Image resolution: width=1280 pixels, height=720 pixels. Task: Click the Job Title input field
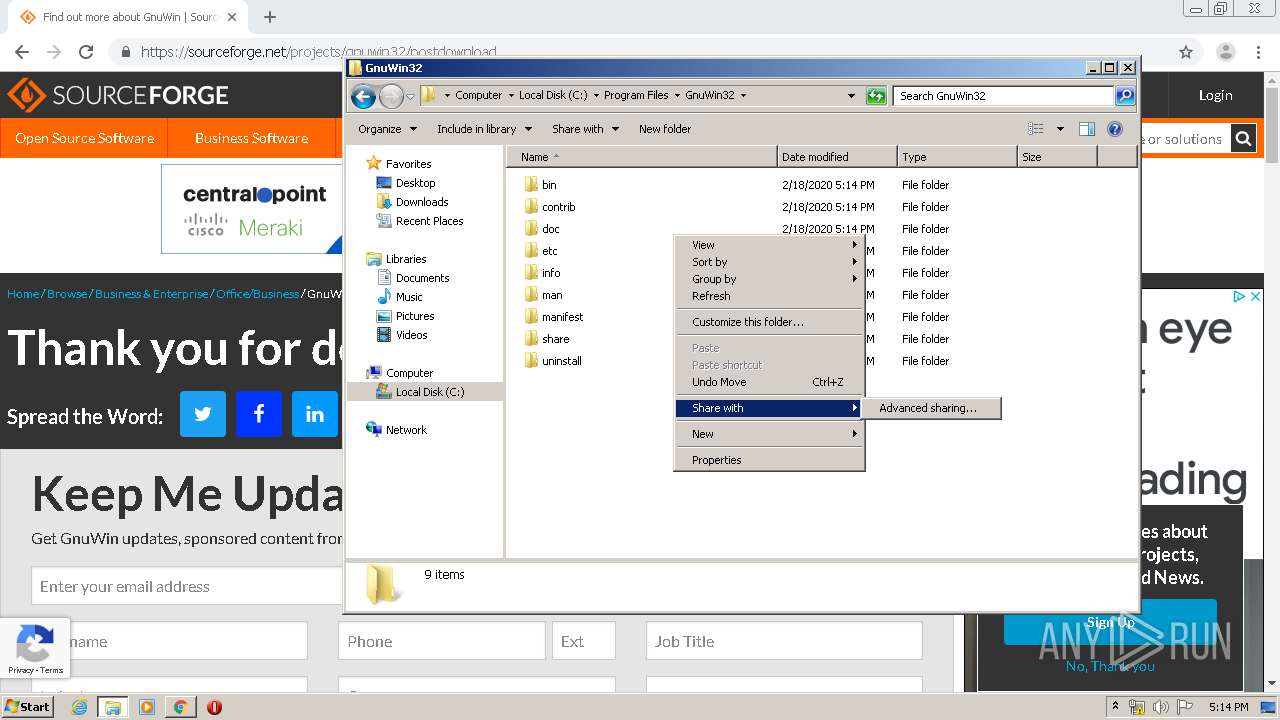(784, 641)
